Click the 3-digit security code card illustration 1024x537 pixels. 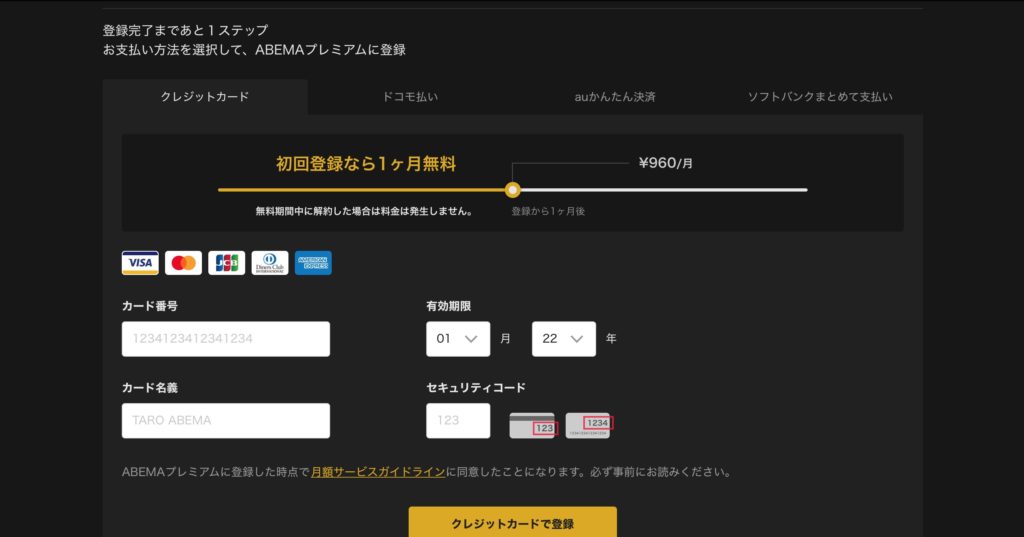(x=533, y=425)
